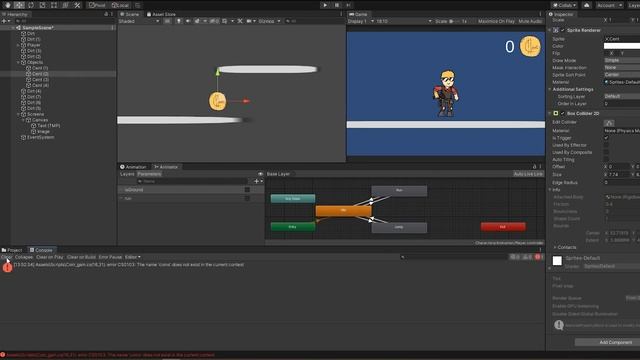640x360 pixels.
Task: Select EventSystem in Hierarchy
Action: pos(40,138)
